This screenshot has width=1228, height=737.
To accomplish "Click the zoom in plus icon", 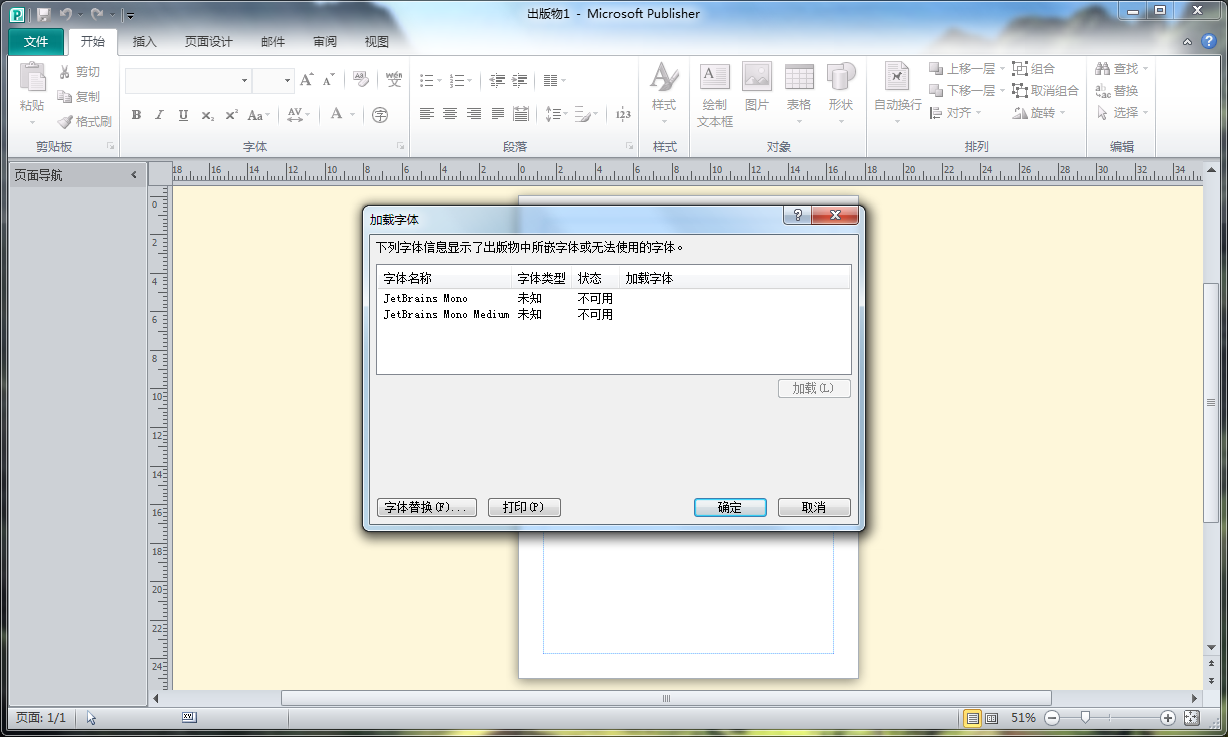I will point(1167,718).
